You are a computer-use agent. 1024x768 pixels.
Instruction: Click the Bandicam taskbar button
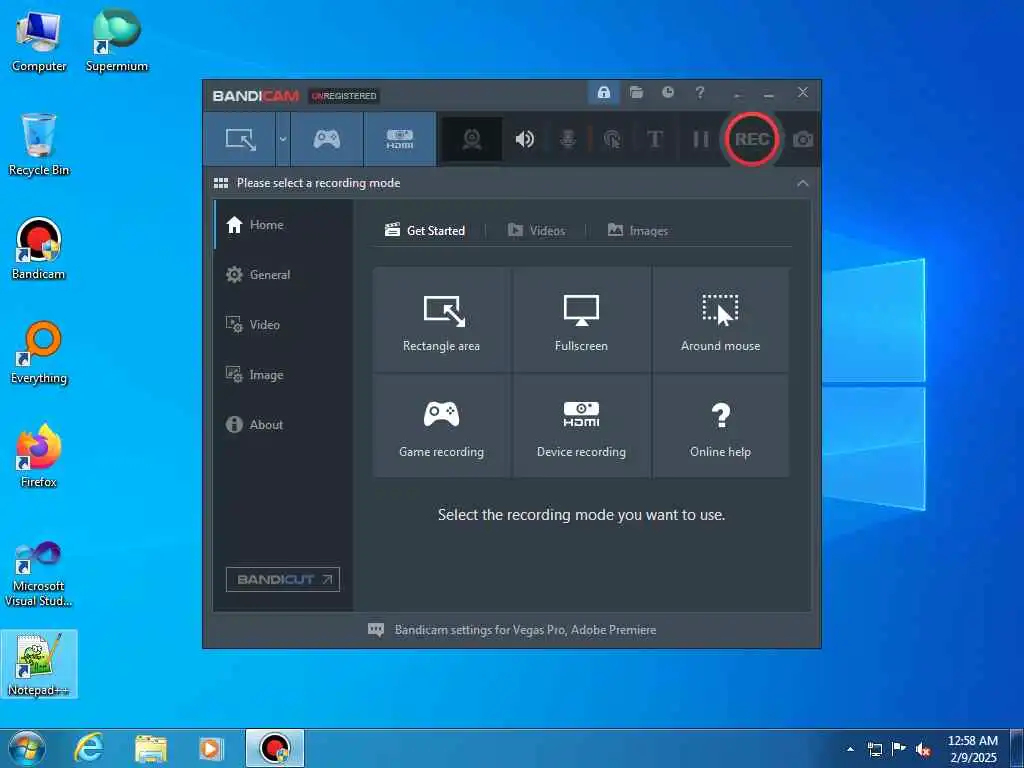275,748
